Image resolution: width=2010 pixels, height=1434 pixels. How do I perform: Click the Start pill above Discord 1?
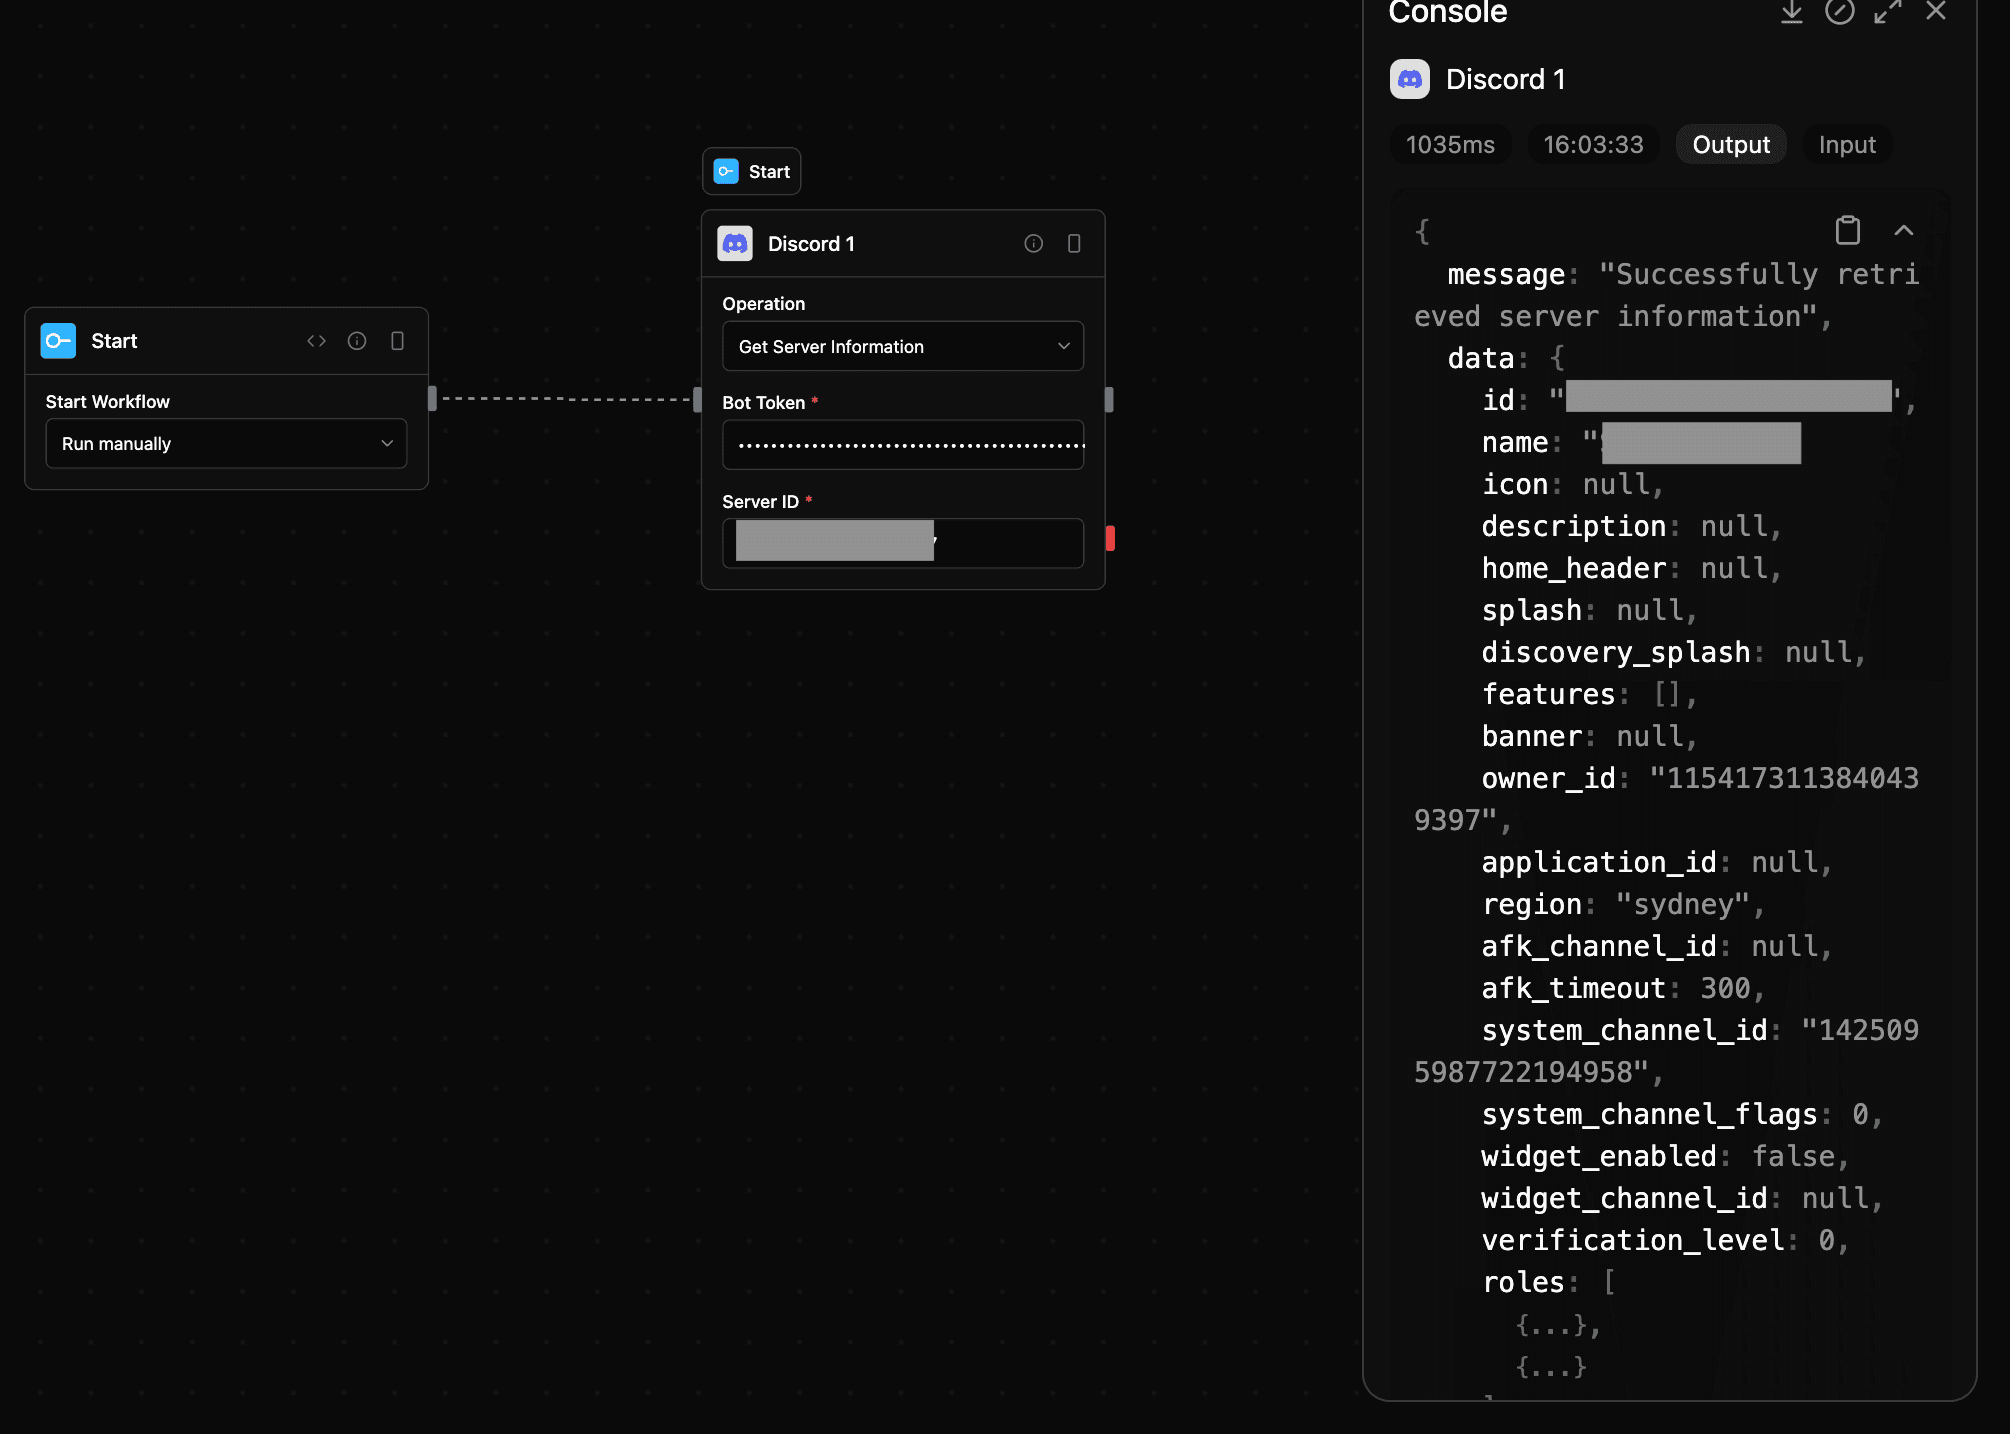point(751,171)
